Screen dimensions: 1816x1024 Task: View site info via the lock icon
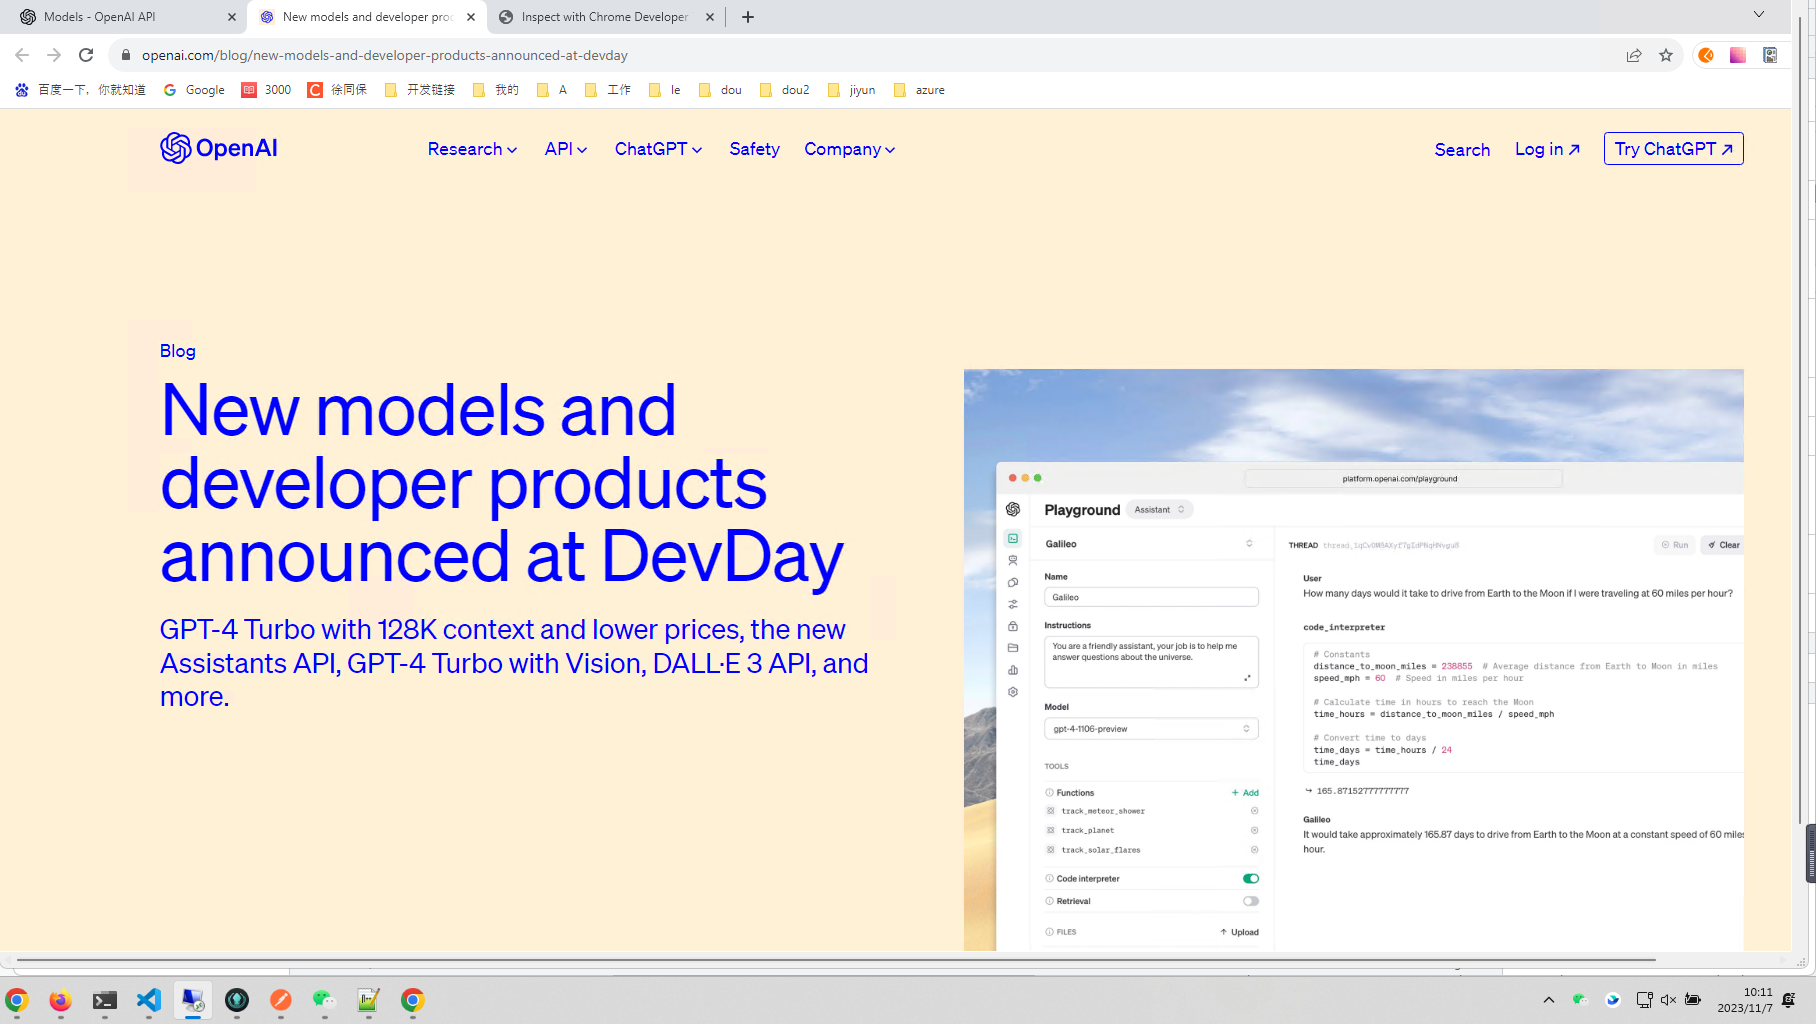126,55
